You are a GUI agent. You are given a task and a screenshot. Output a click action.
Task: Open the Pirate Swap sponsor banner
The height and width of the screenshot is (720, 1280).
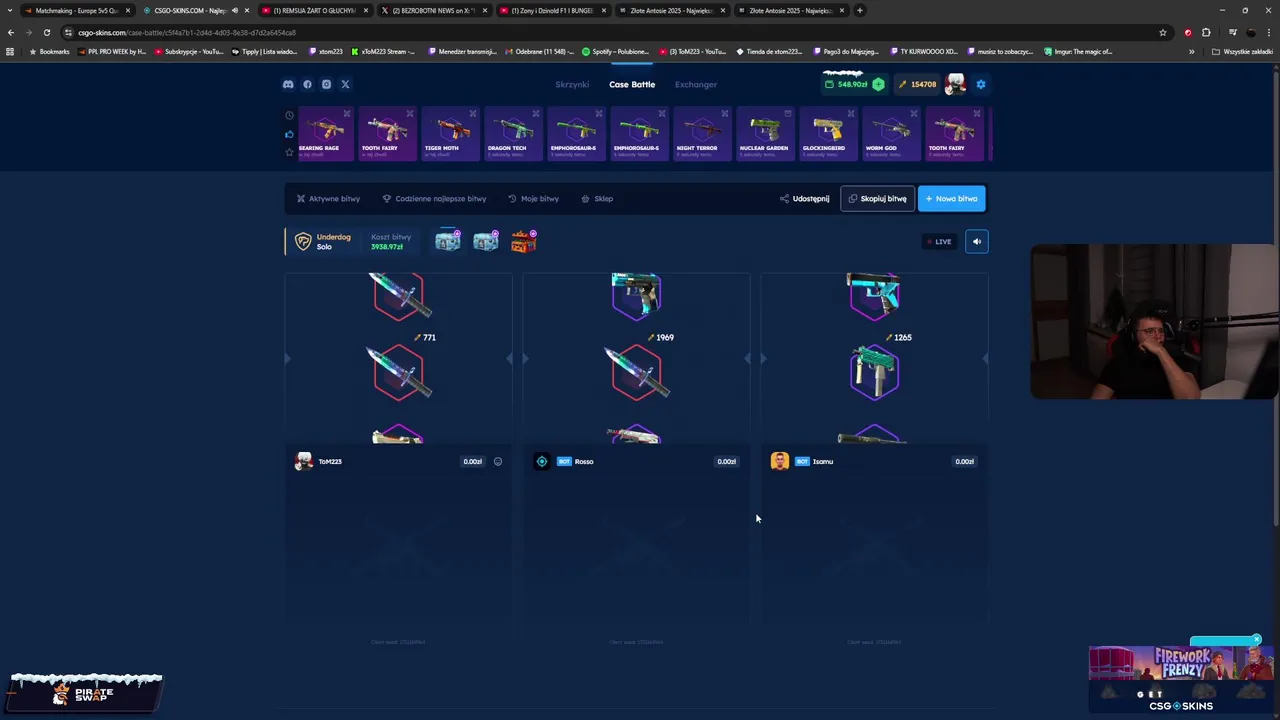[x=86, y=692]
